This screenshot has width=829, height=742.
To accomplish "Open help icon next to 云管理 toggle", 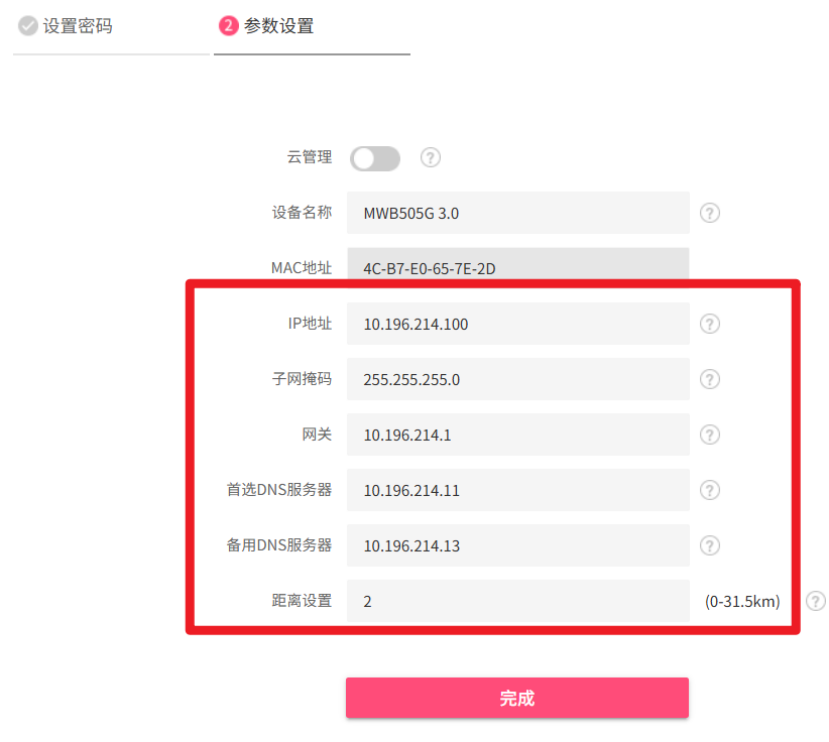I will (430, 158).
